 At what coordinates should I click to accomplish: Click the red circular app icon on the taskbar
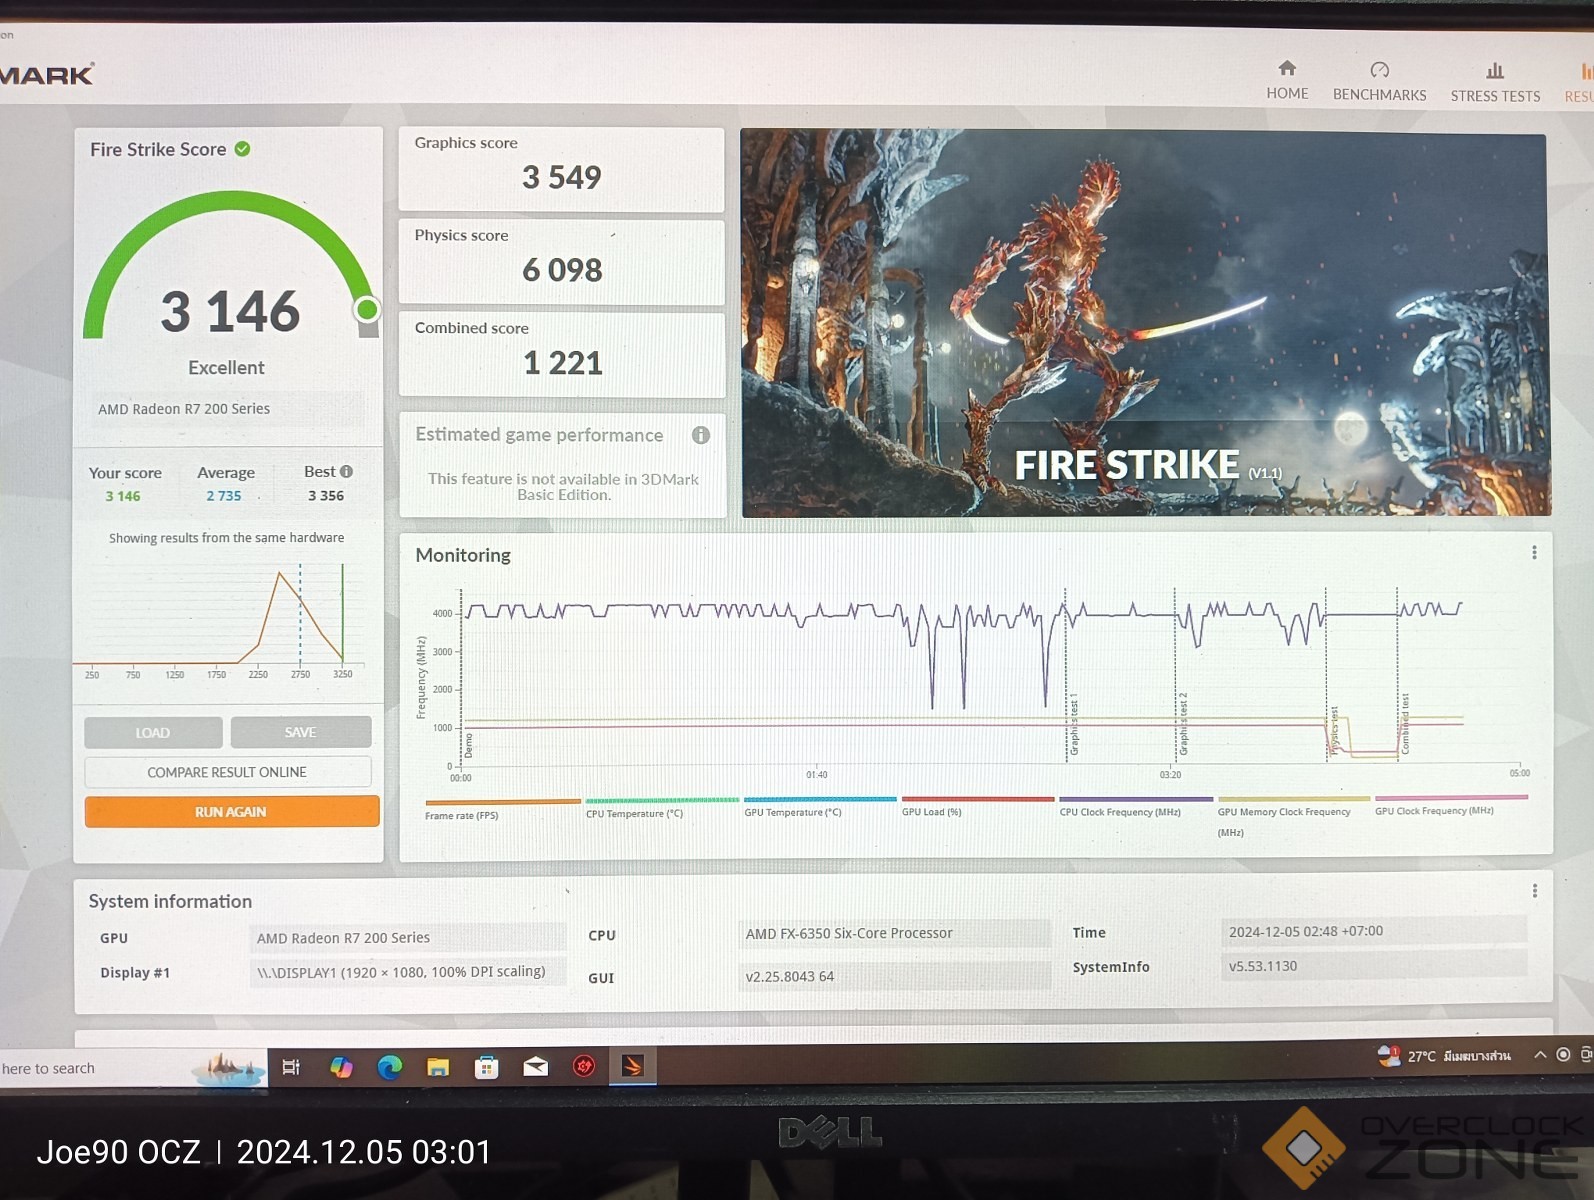coord(584,1067)
